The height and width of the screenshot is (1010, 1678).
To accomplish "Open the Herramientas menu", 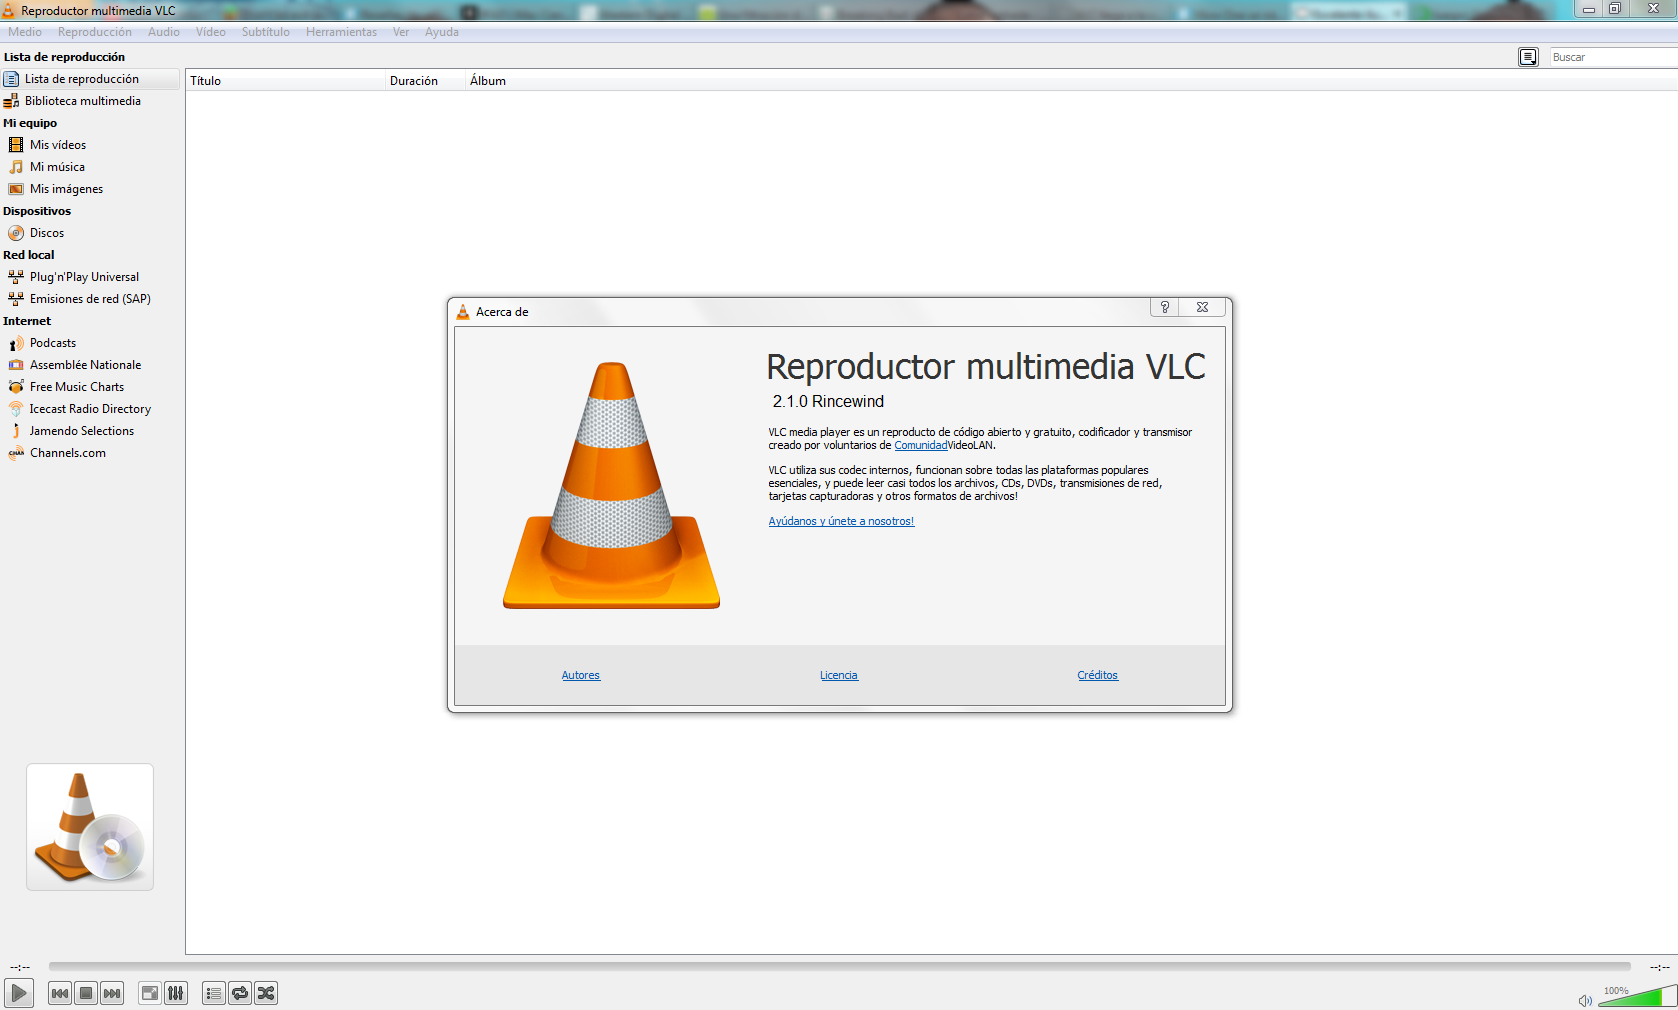I will coord(342,32).
